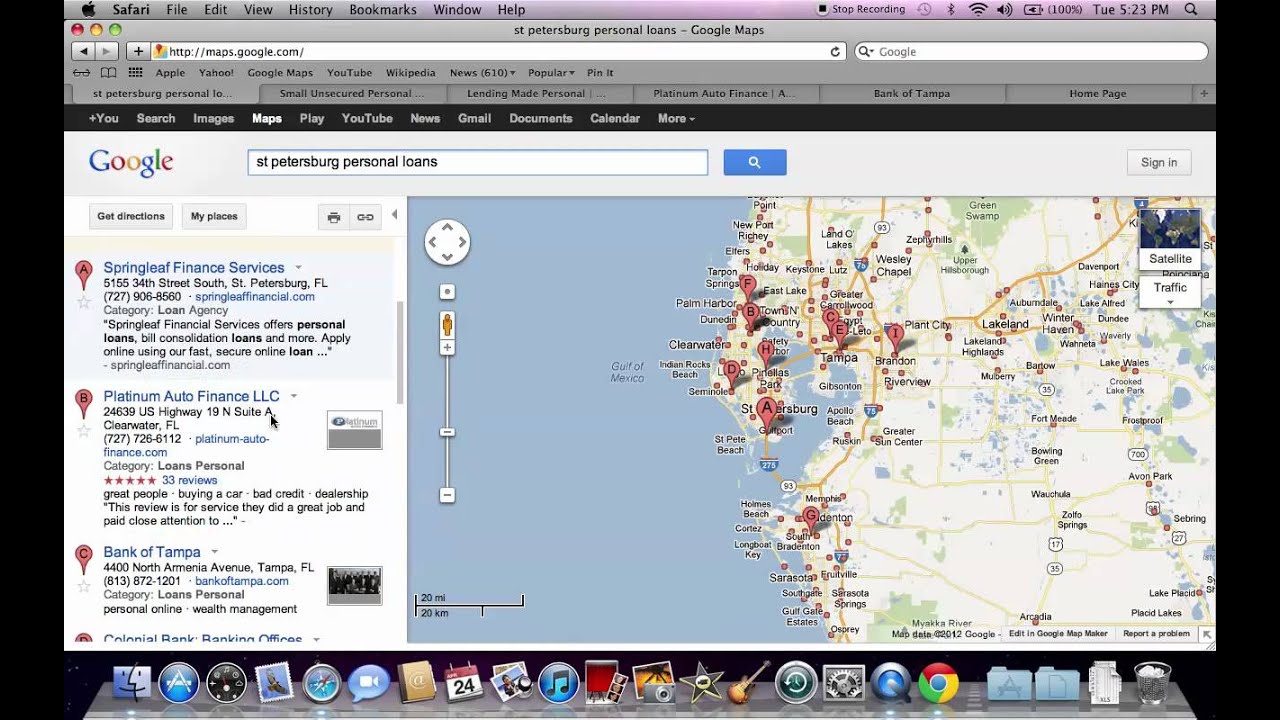Click Report a problem link on map

coord(1156,634)
